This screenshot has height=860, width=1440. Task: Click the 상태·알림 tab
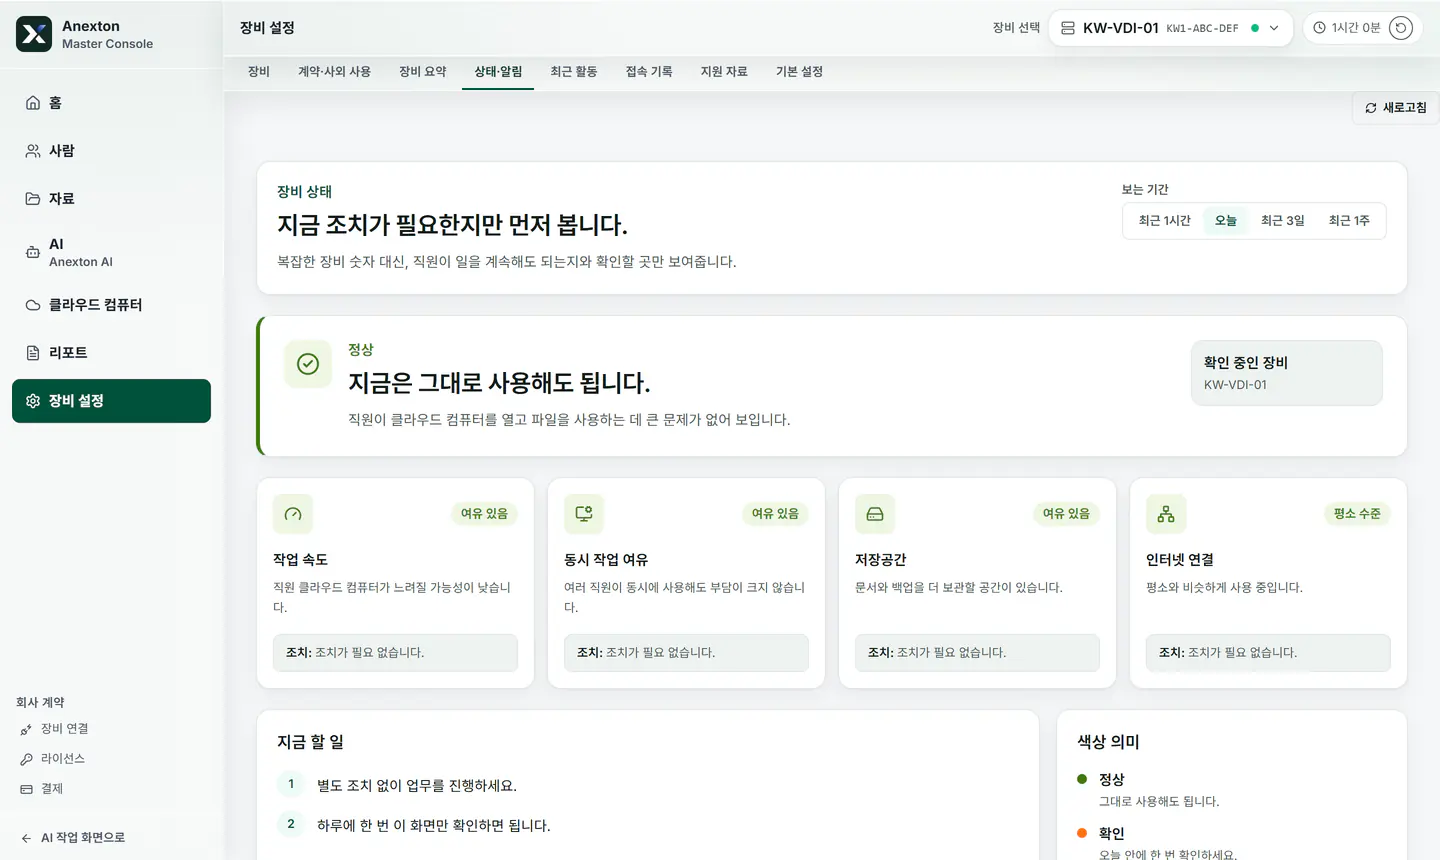tap(498, 72)
